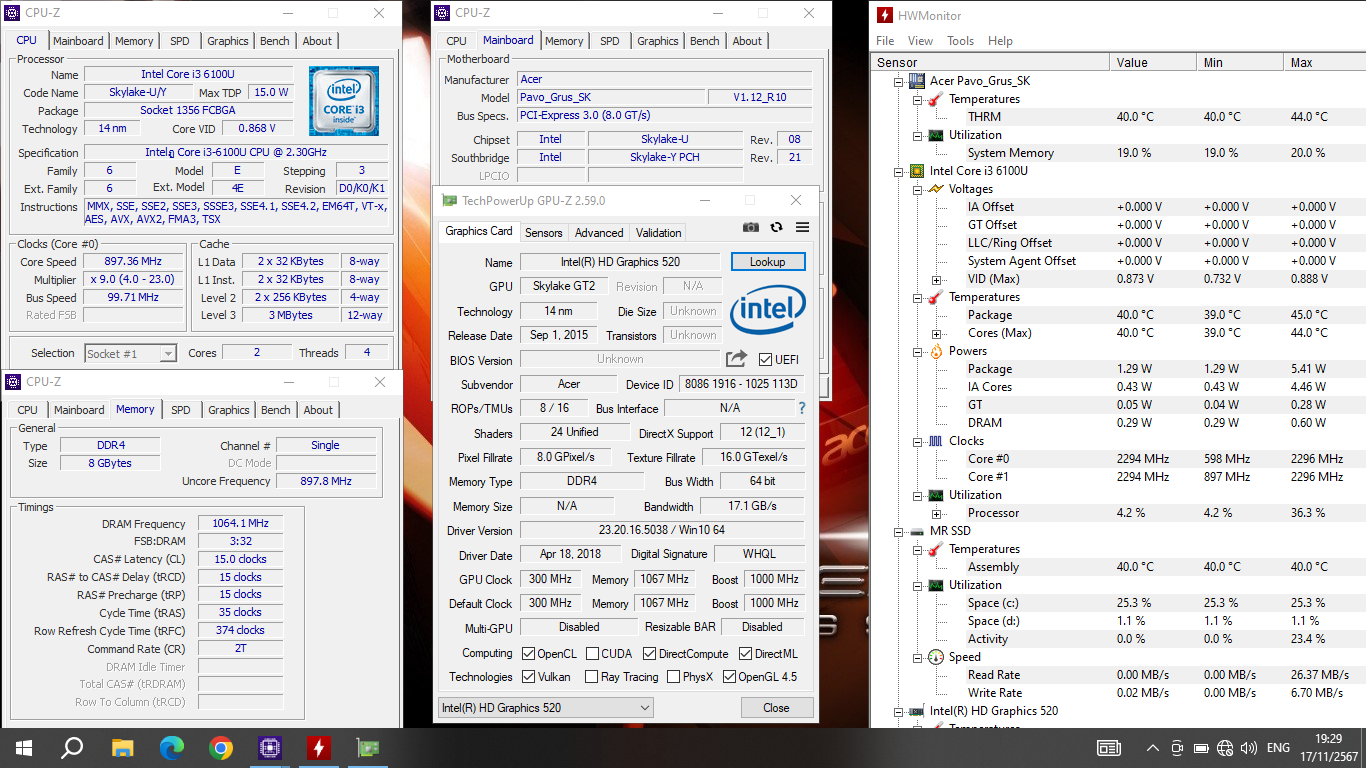Launch Google Chrome from the taskbar
Viewport: 1366px width, 768px height.
click(x=220, y=747)
